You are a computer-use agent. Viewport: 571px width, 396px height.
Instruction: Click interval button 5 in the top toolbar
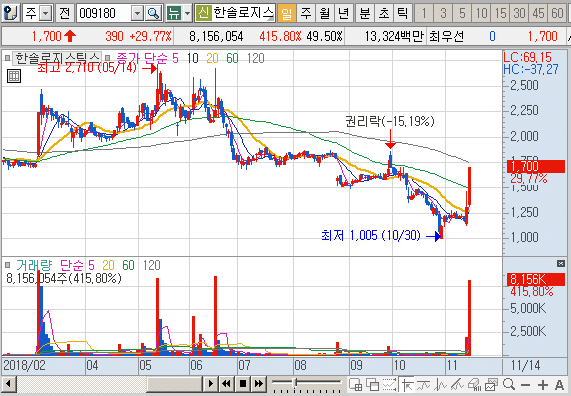point(462,13)
